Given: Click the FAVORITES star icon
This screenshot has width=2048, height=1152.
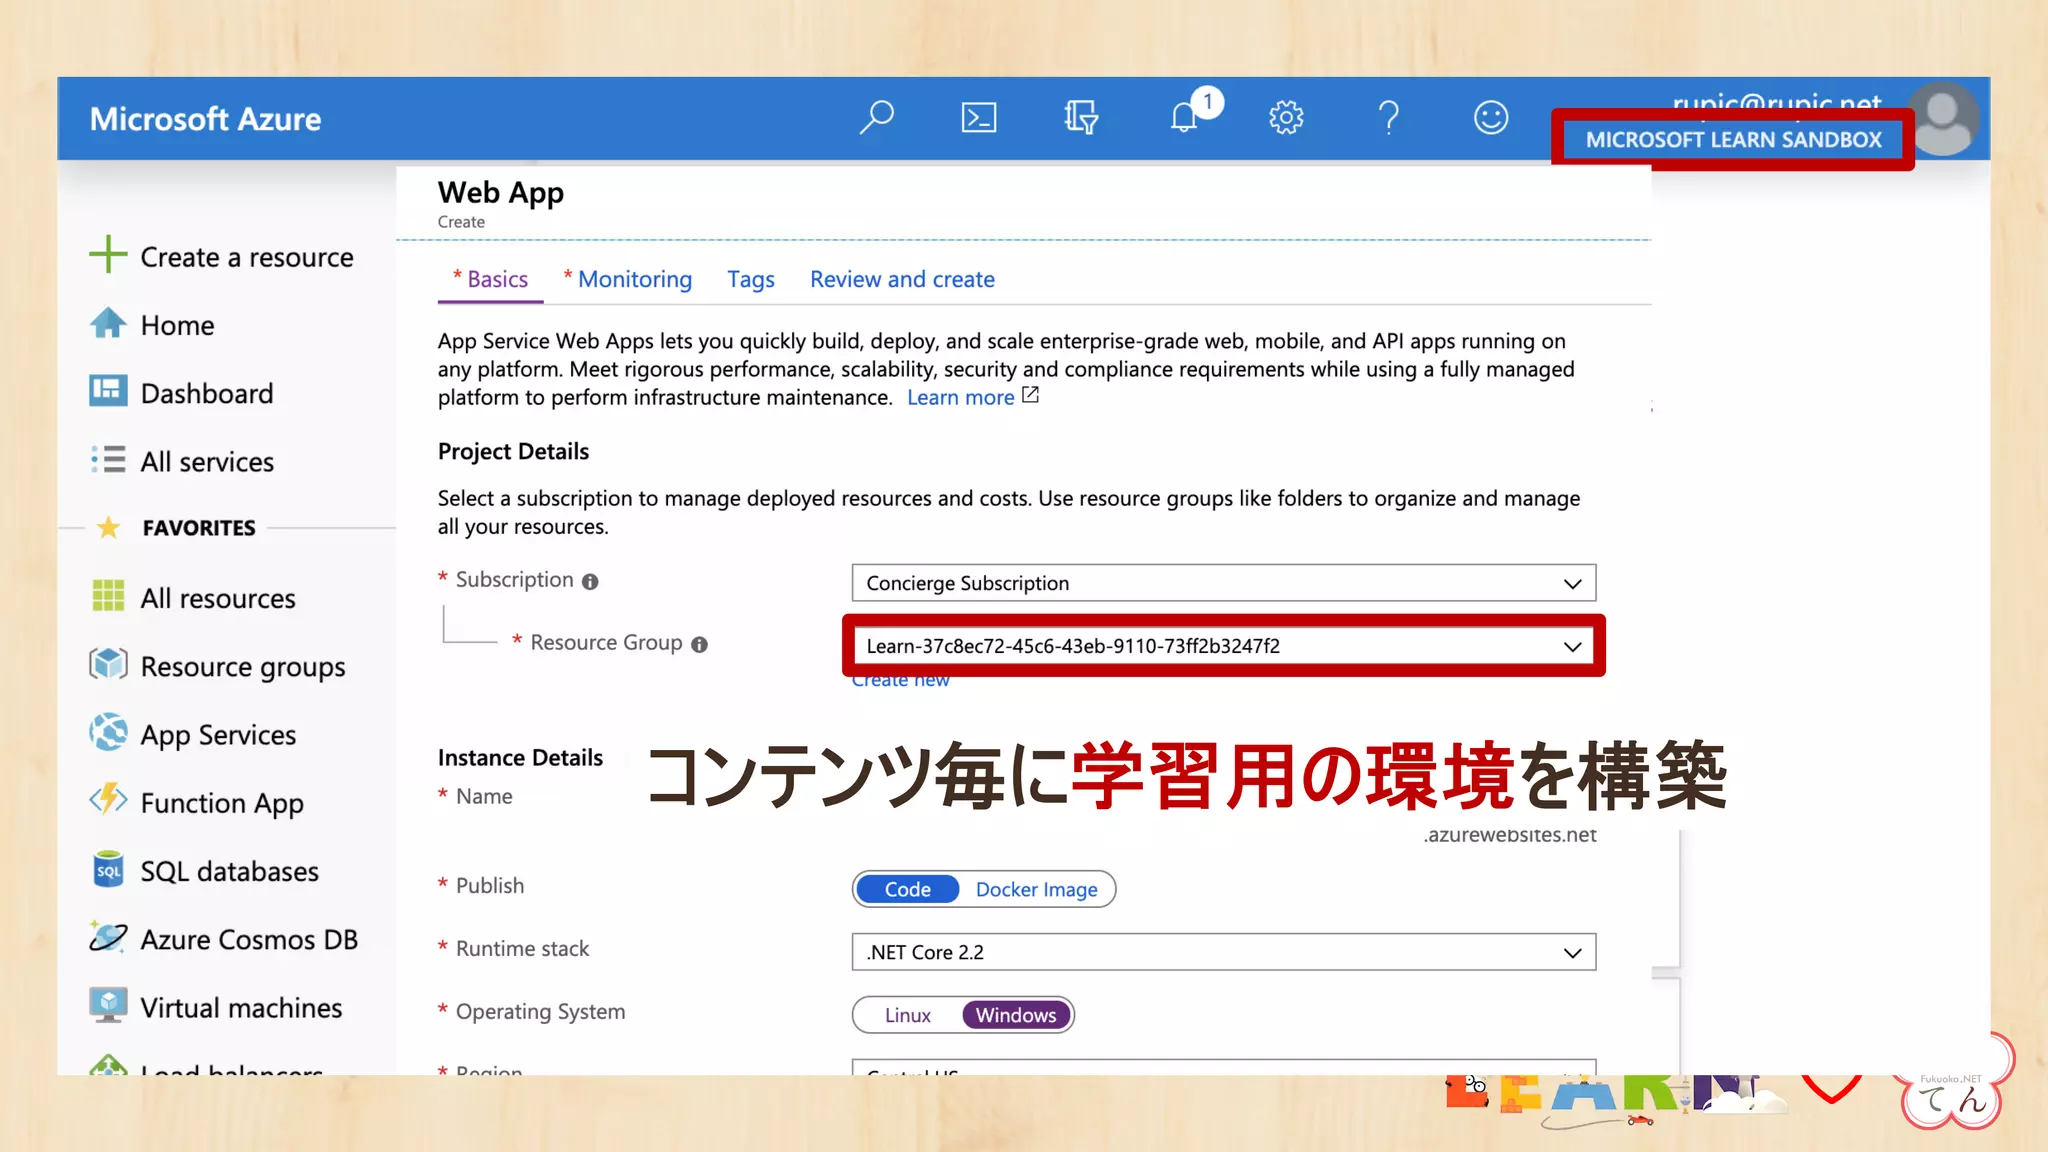Looking at the screenshot, I should tap(108, 527).
